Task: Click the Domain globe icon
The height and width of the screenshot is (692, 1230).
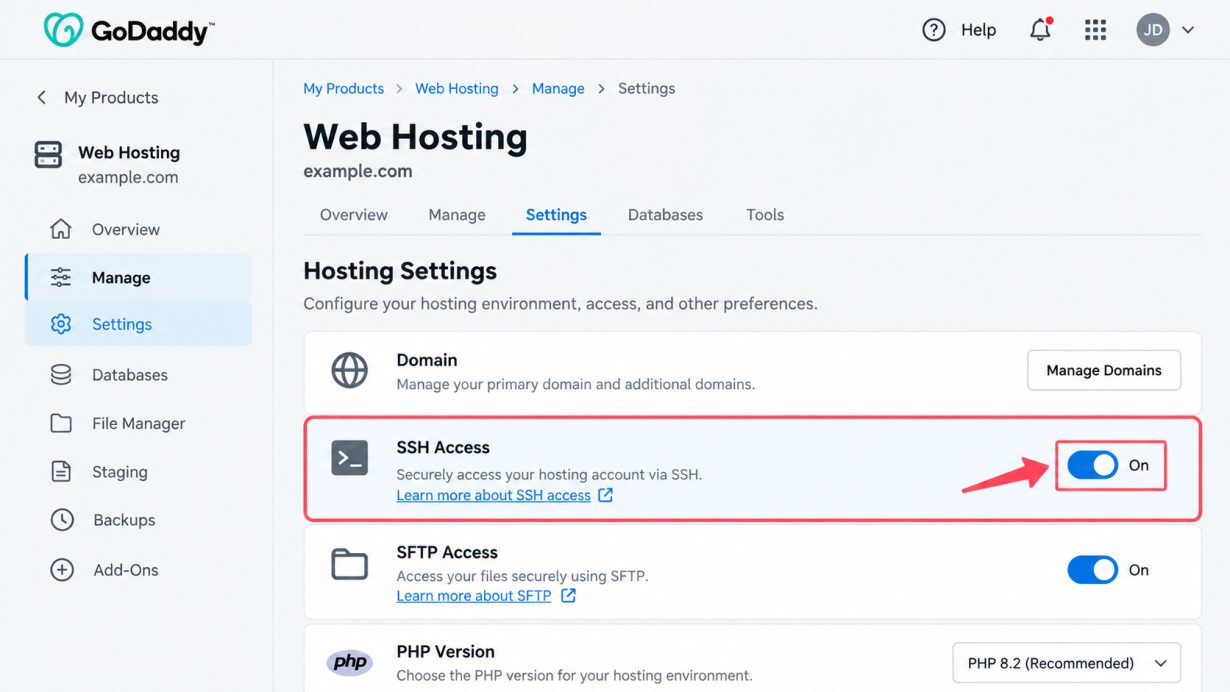Action: point(350,371)
